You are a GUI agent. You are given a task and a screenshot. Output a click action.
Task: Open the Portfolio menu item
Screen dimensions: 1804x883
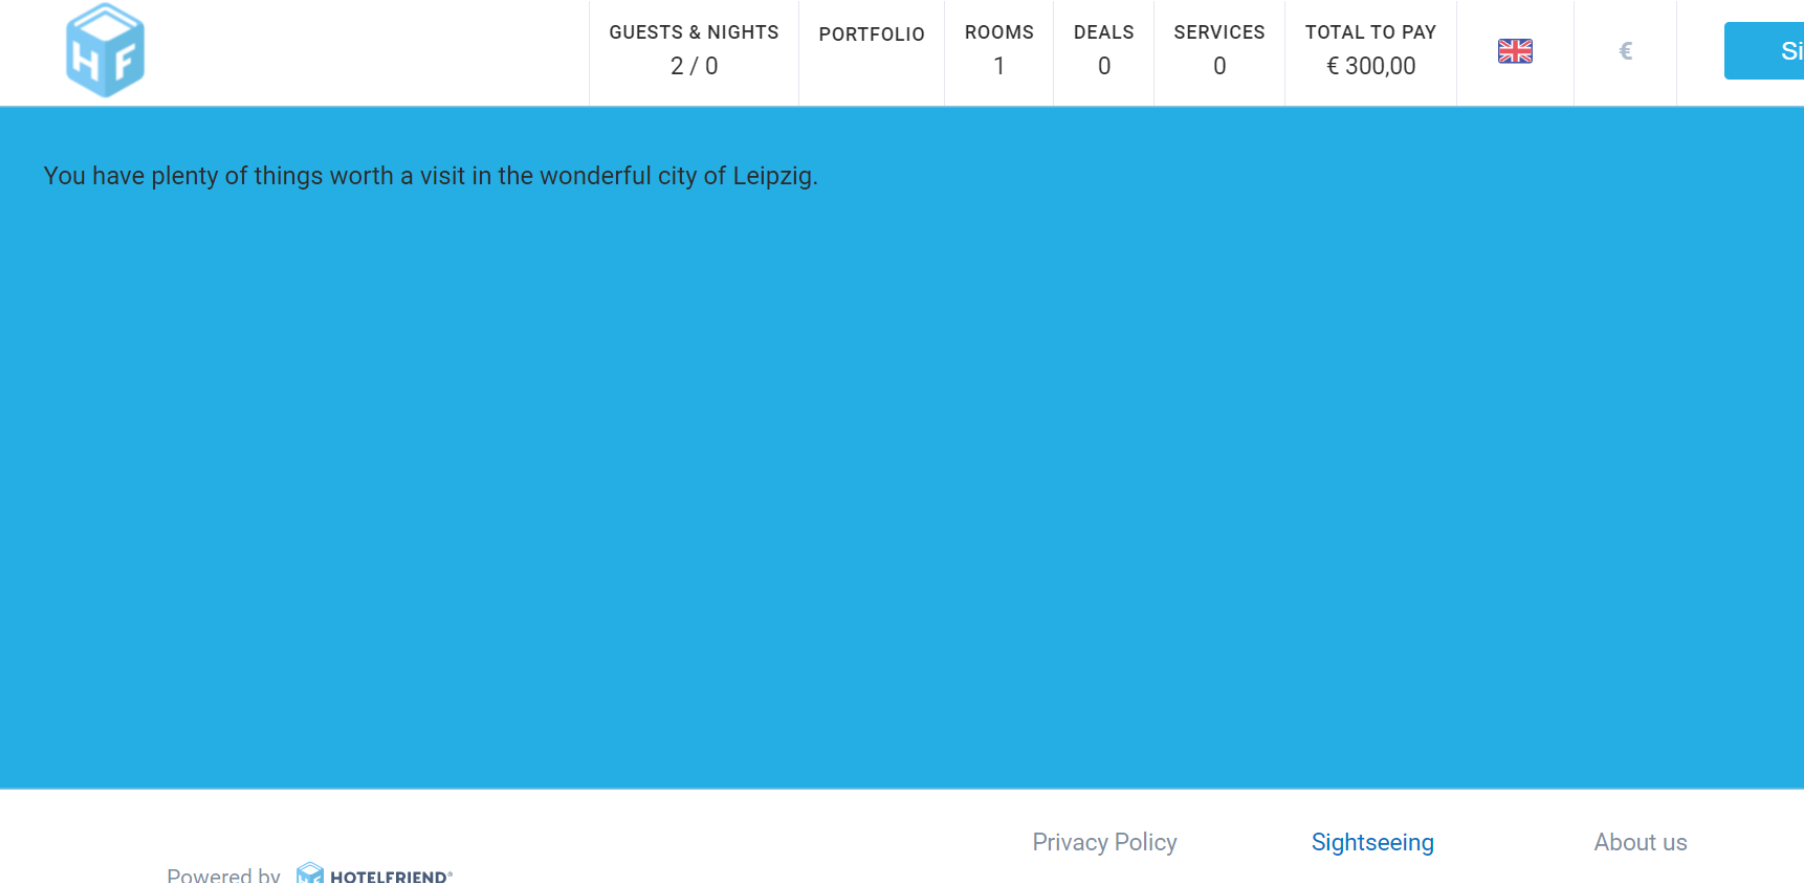click(872, 35)
